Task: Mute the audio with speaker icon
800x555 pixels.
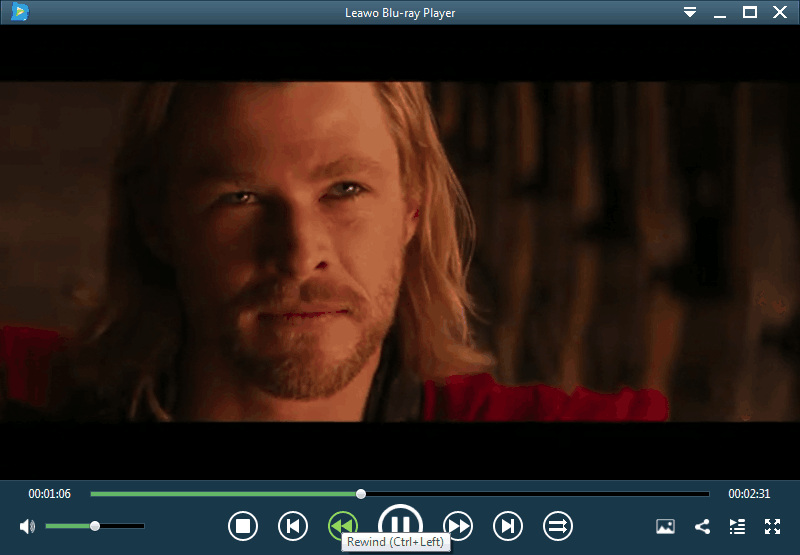Action: tap(27, 526)
